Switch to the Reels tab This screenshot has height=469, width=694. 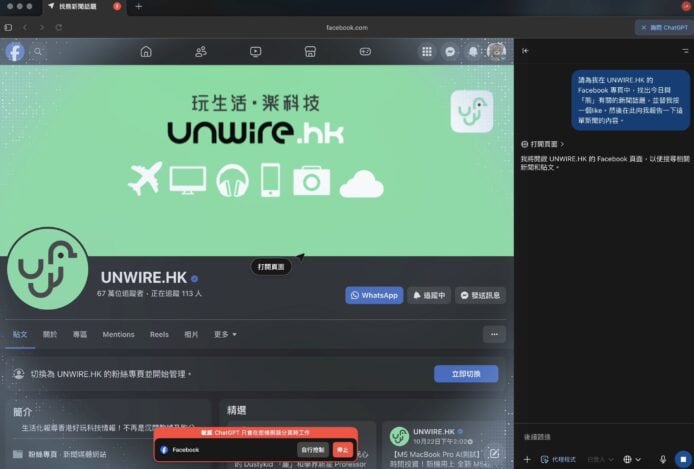tap(159, 334)
